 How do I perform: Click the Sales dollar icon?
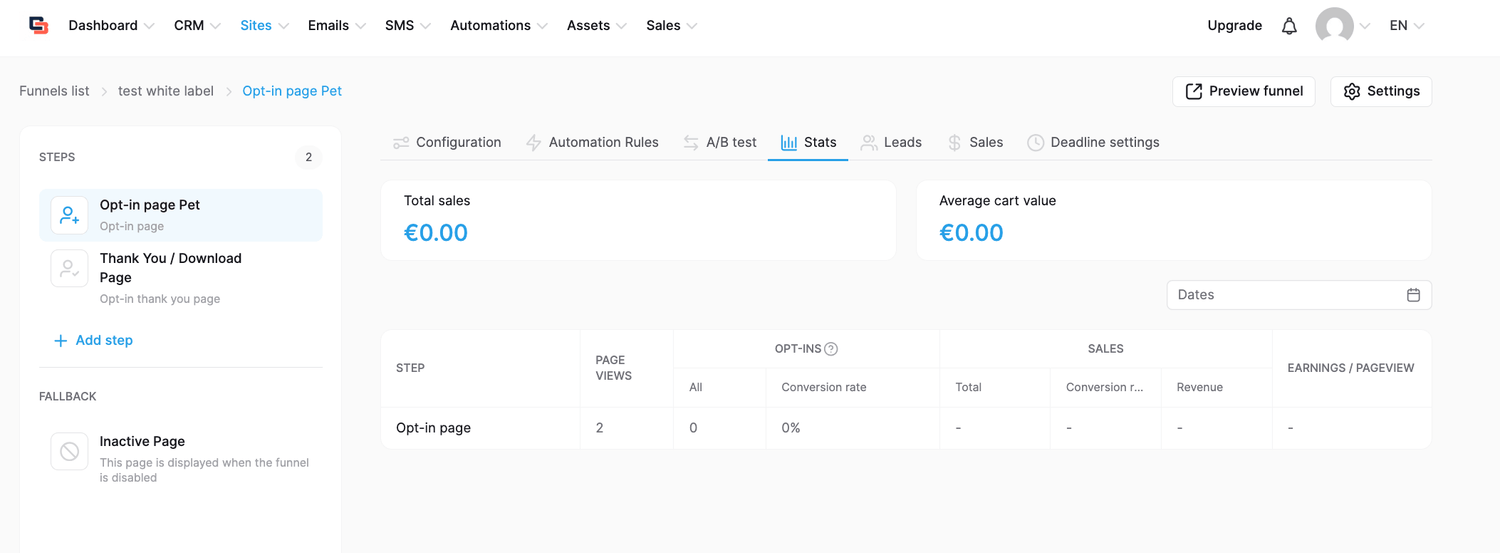pos(954,143)
